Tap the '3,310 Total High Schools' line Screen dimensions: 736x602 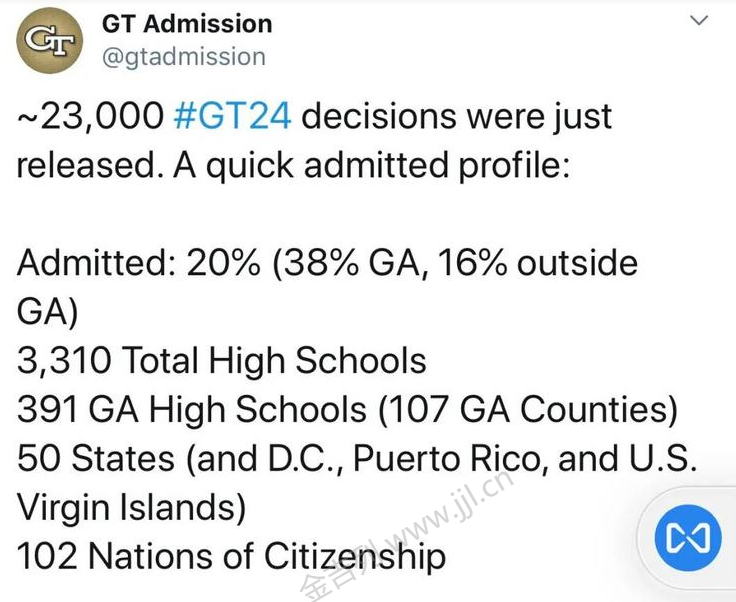[222, 360]
